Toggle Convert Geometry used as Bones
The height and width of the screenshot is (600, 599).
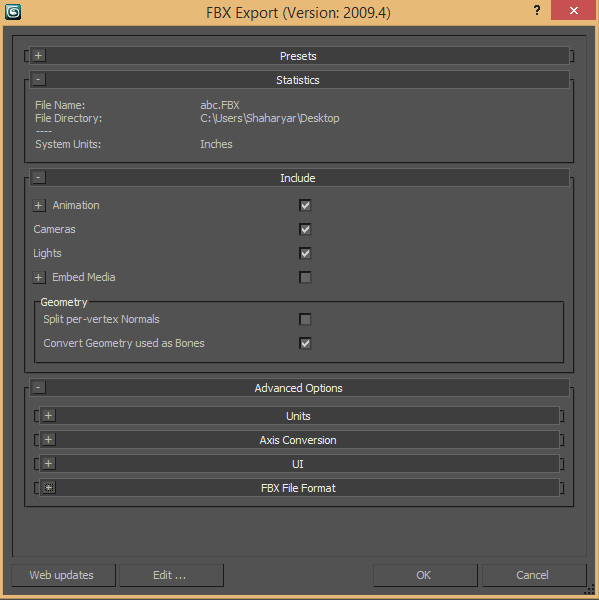pos(305,343)
